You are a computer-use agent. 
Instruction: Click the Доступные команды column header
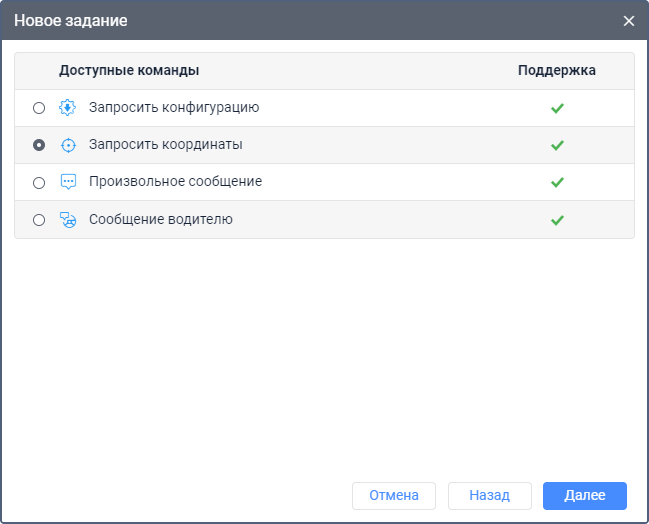click(x=129, y=71)
